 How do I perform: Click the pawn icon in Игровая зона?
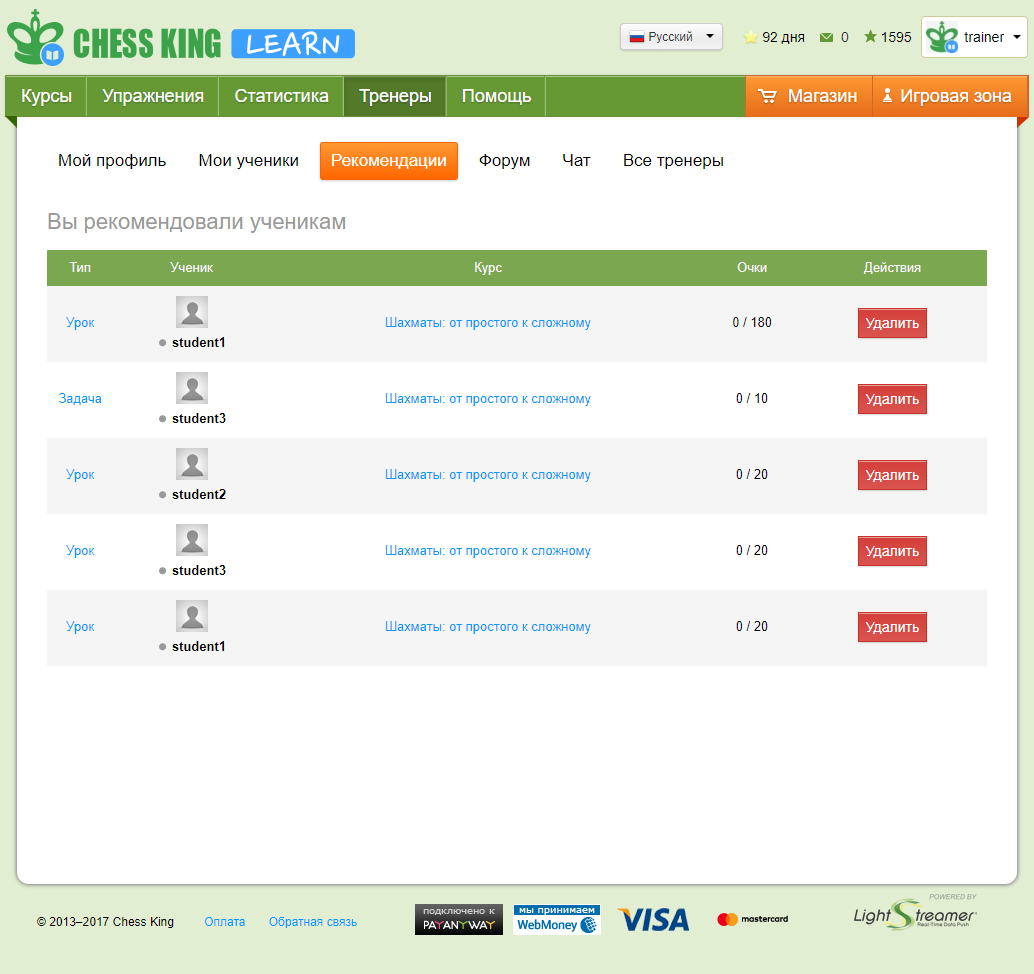(x=887, y=97)
